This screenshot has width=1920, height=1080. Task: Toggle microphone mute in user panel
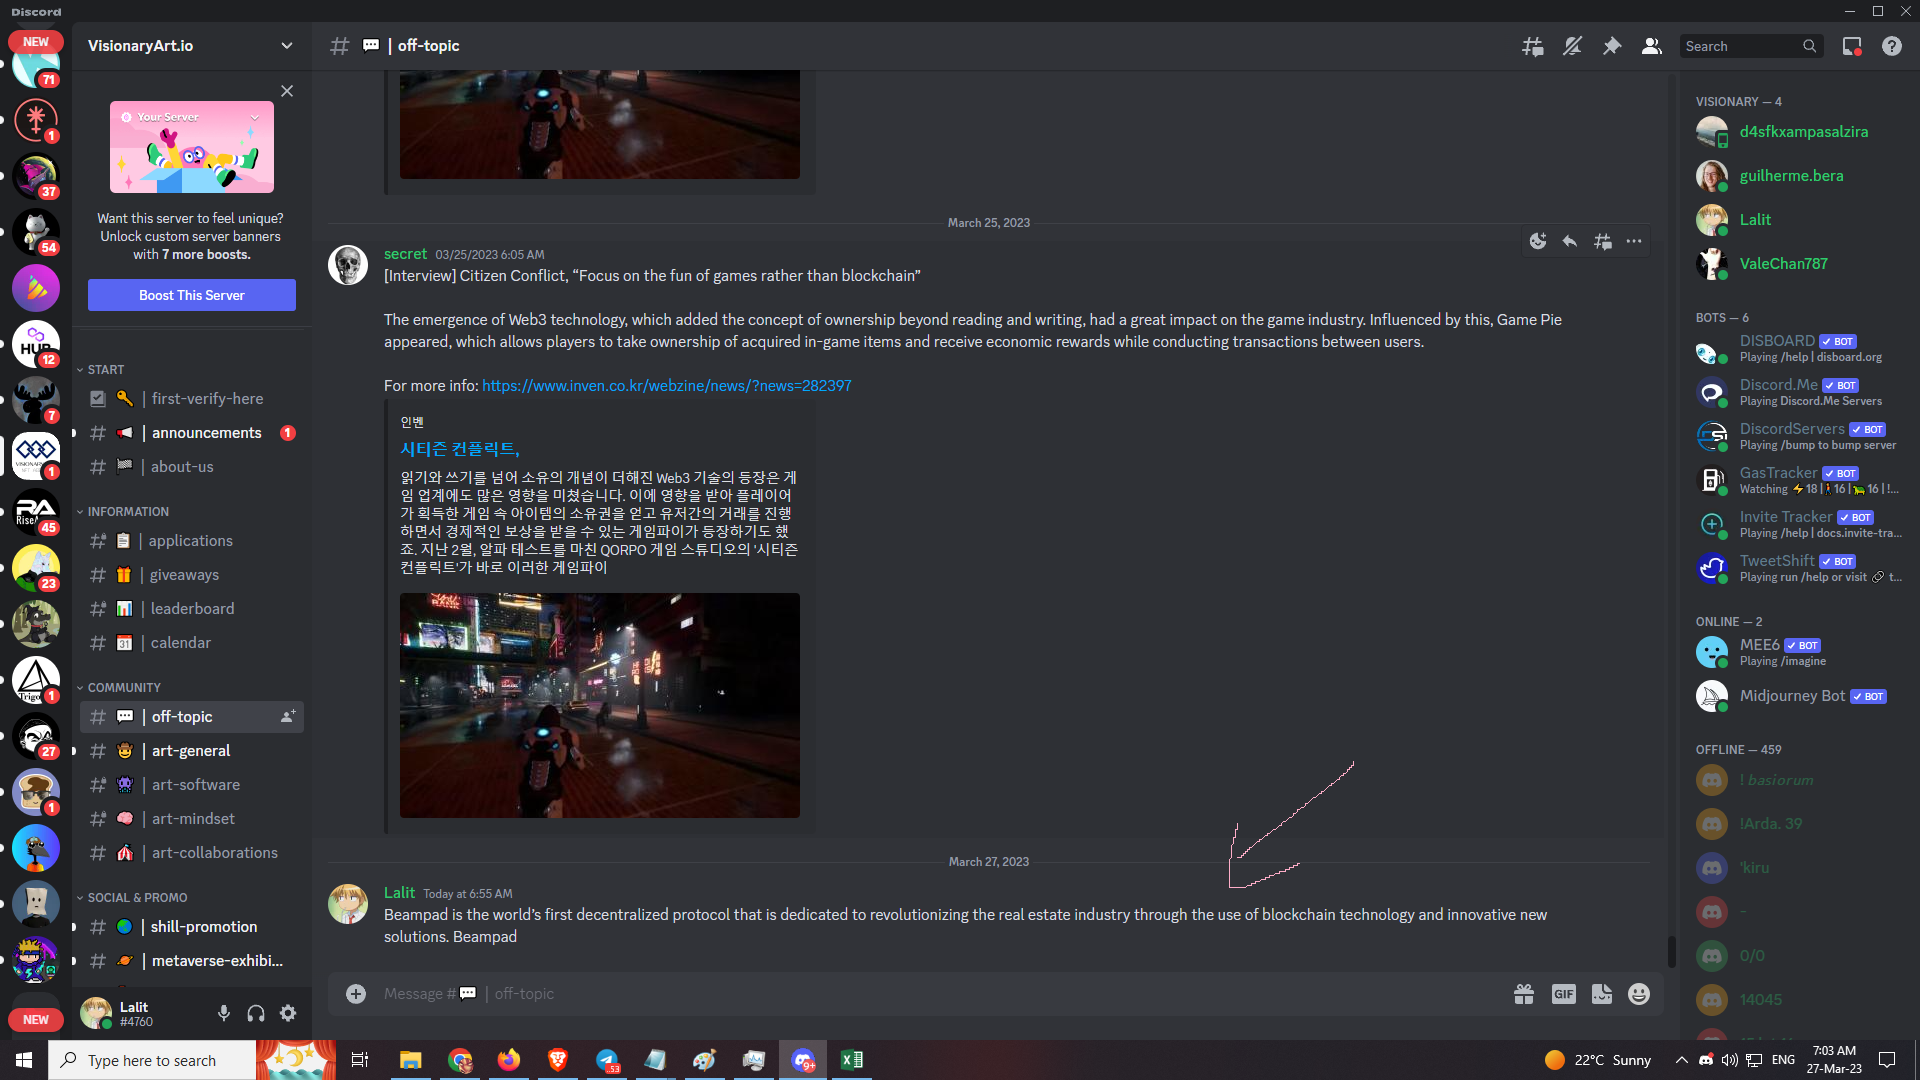tap(224, 1014)
